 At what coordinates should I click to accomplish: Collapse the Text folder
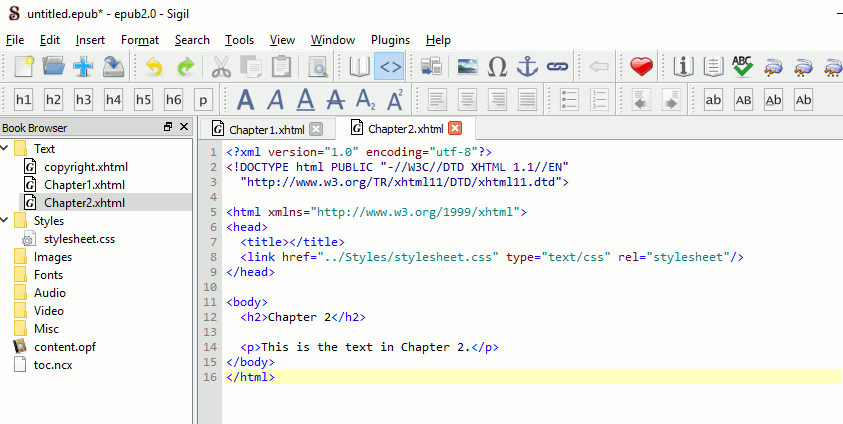coord(5,148)
